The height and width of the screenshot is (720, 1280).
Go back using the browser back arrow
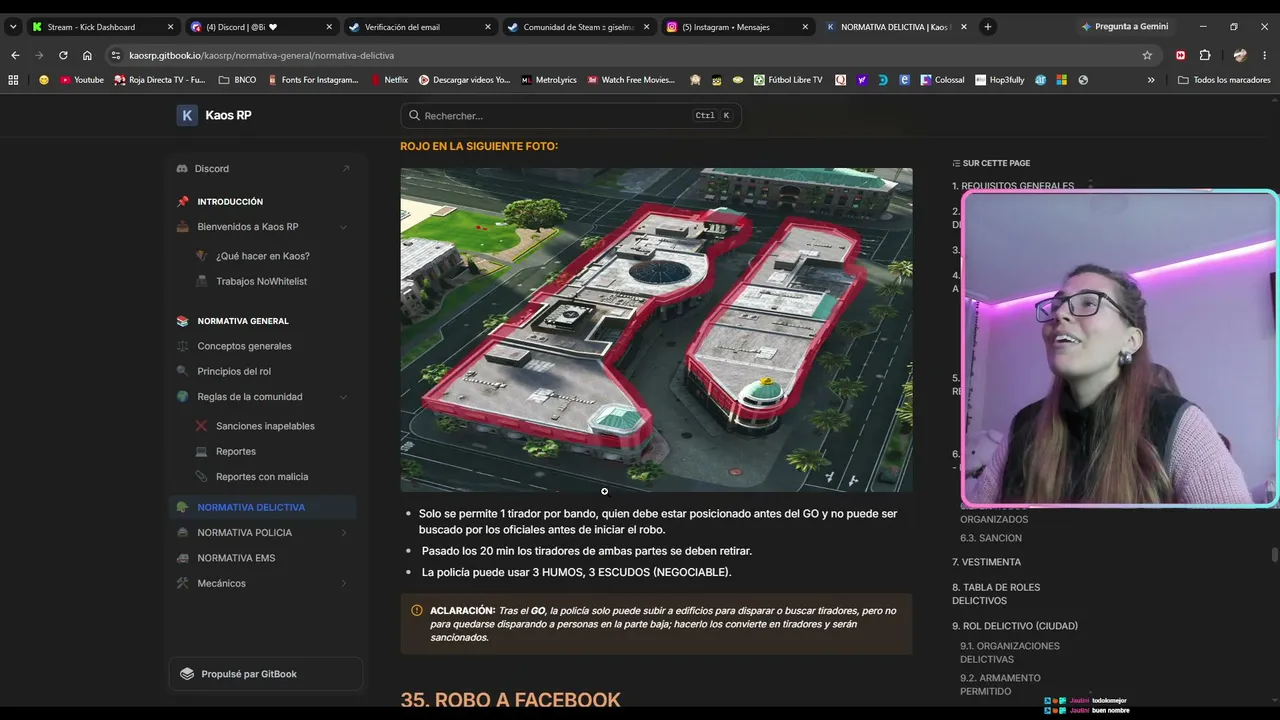[x=15, y=55]
